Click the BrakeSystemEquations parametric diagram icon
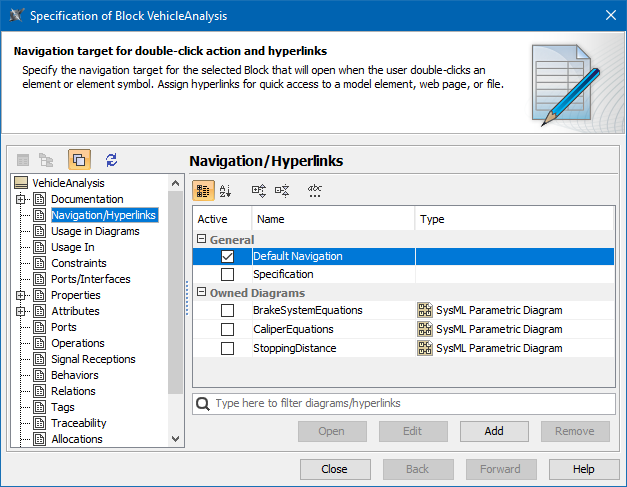The image size is (627, 487). [x=425, y=310]
